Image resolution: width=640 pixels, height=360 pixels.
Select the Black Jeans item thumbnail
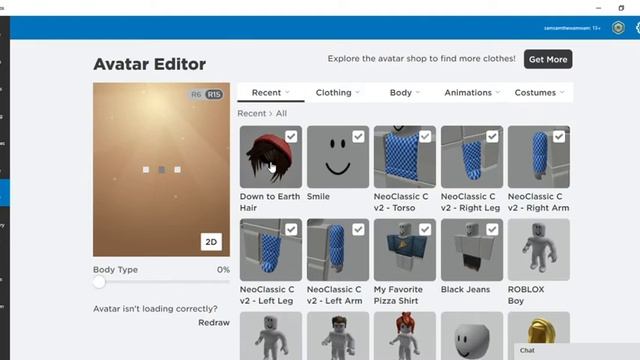[472, 250]
